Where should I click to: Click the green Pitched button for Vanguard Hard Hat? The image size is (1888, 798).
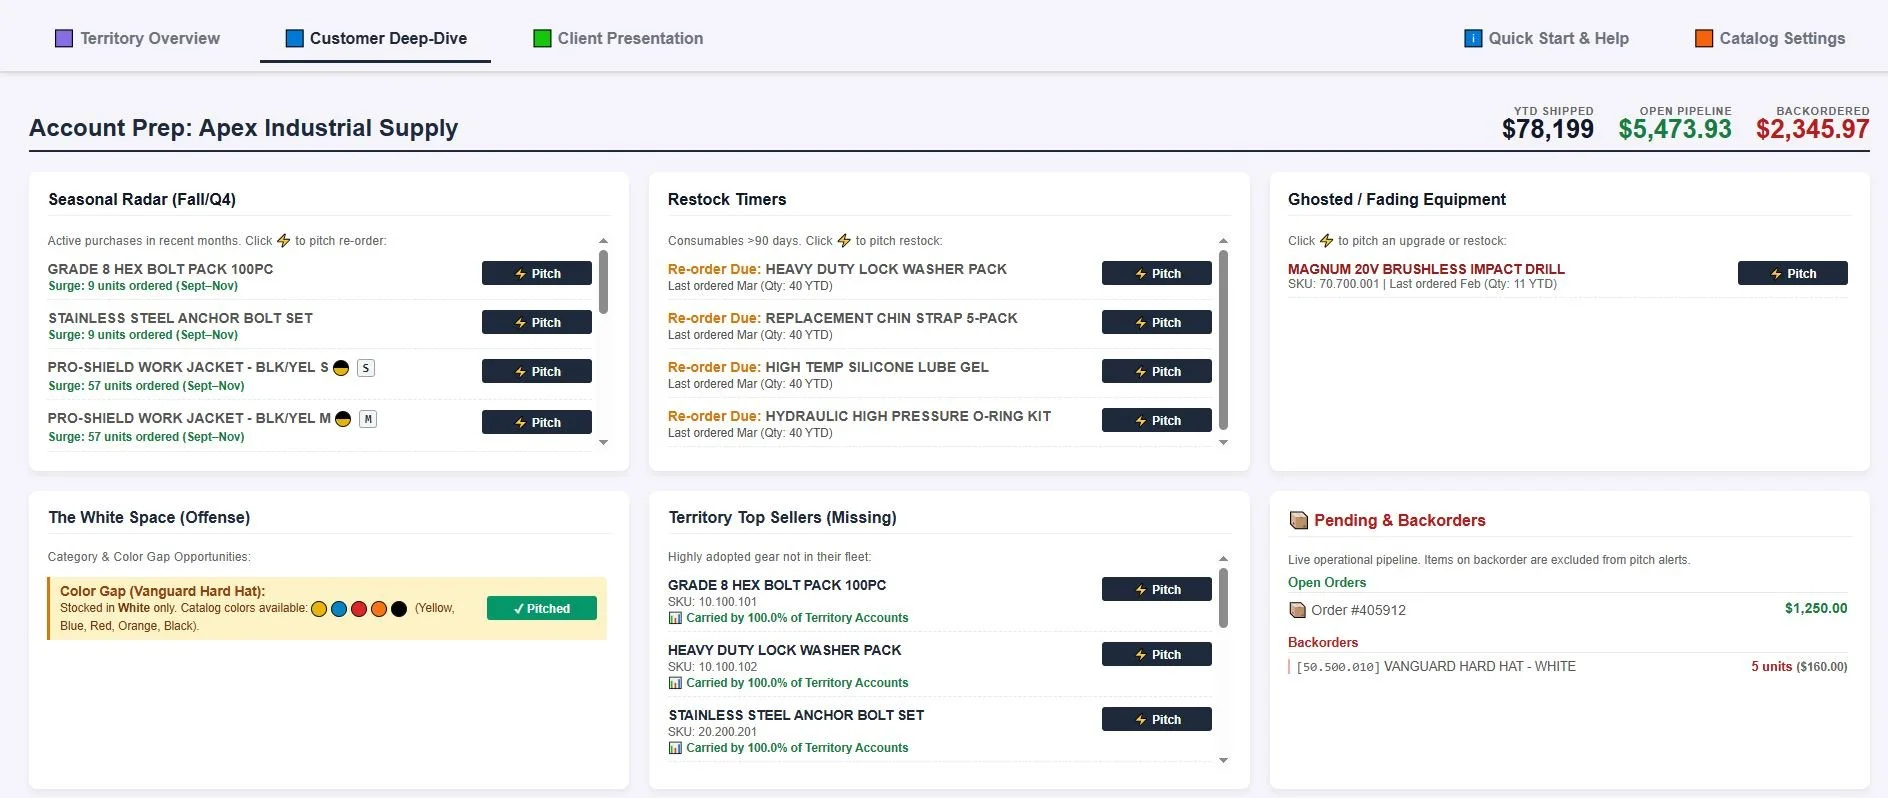pos(542,609)
